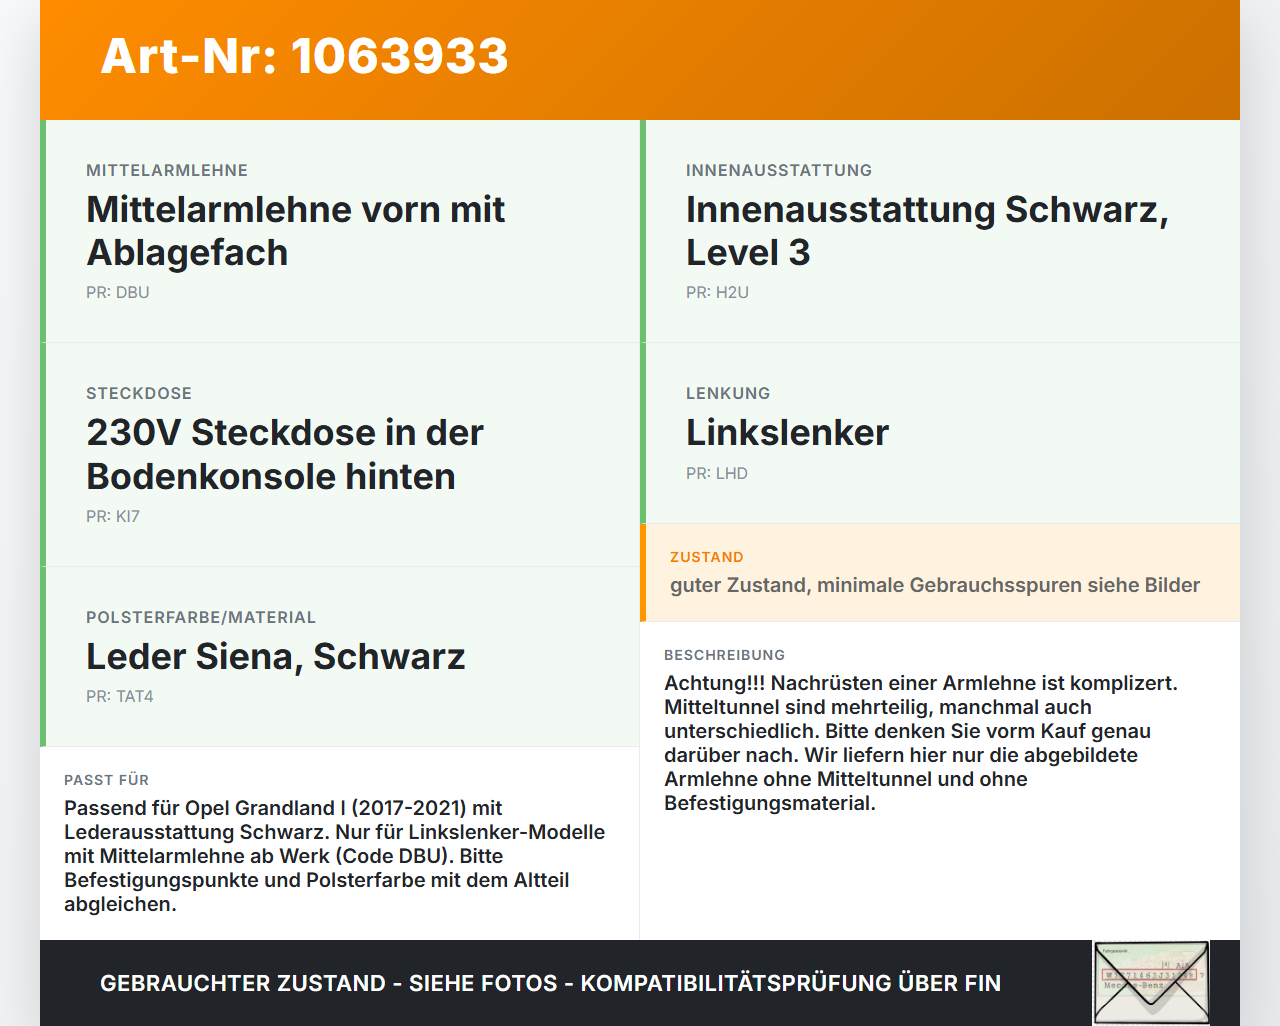Screen dimensions: 1280x1026
Task: Click the envelope FIN thumbnail icon
Action: tap(1151, 983)
